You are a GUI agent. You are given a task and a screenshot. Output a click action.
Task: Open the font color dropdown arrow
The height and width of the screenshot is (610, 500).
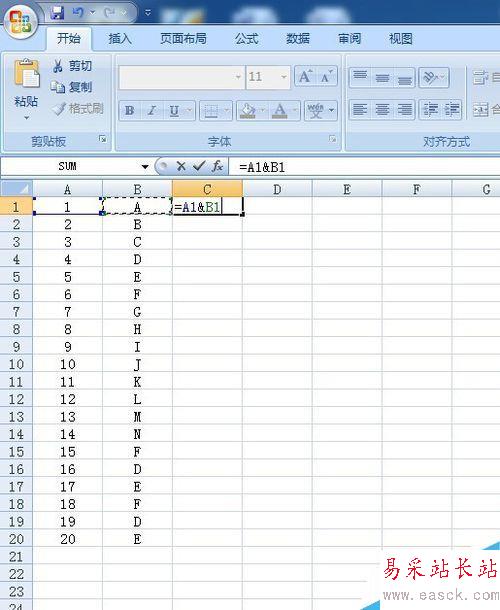click(x=295, y=110)
